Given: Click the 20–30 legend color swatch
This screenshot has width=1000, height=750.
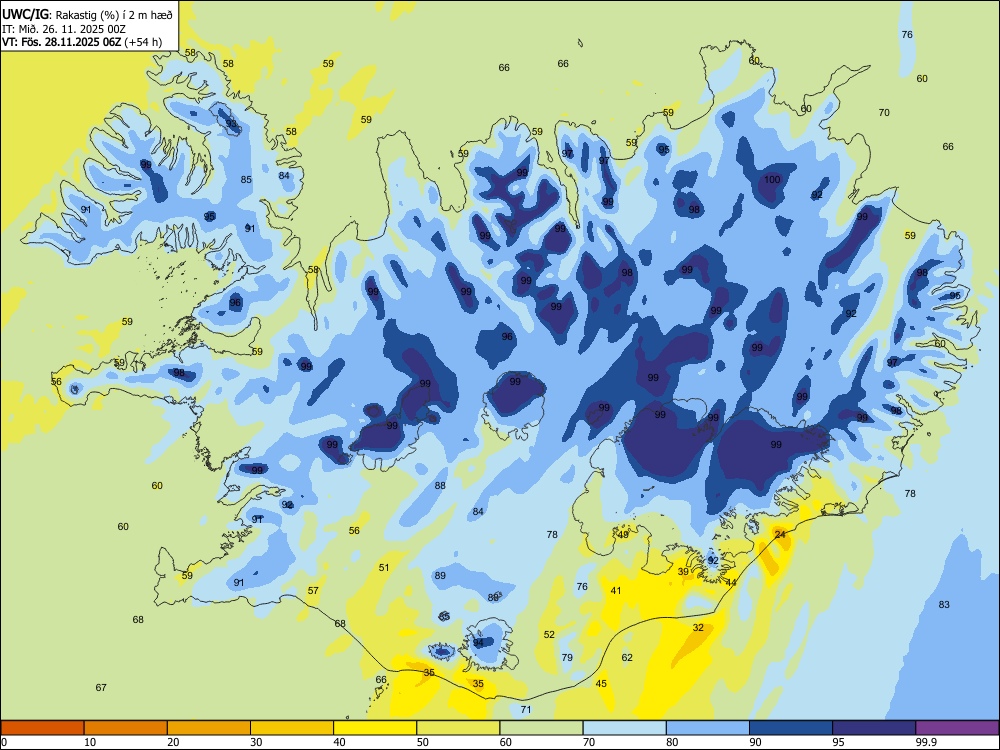Looking at the screenshot, I should 209,728.
